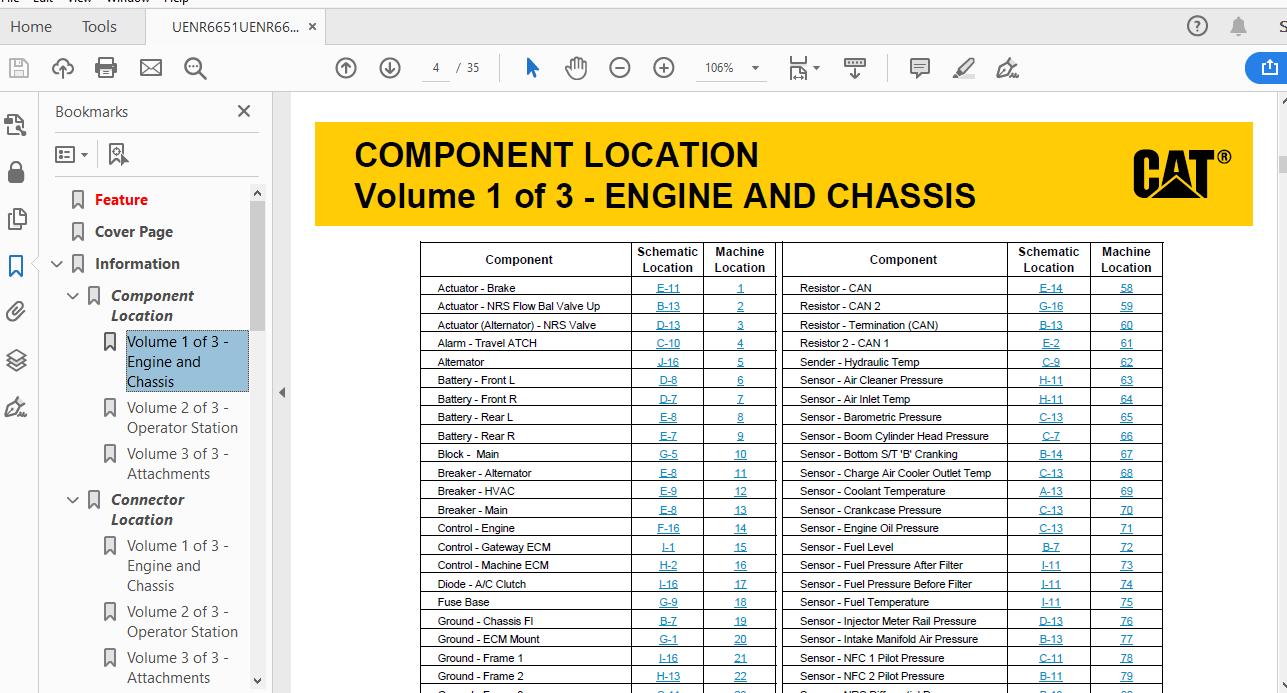Click the bookmarks scrollbar down arrow

point(257,681)
